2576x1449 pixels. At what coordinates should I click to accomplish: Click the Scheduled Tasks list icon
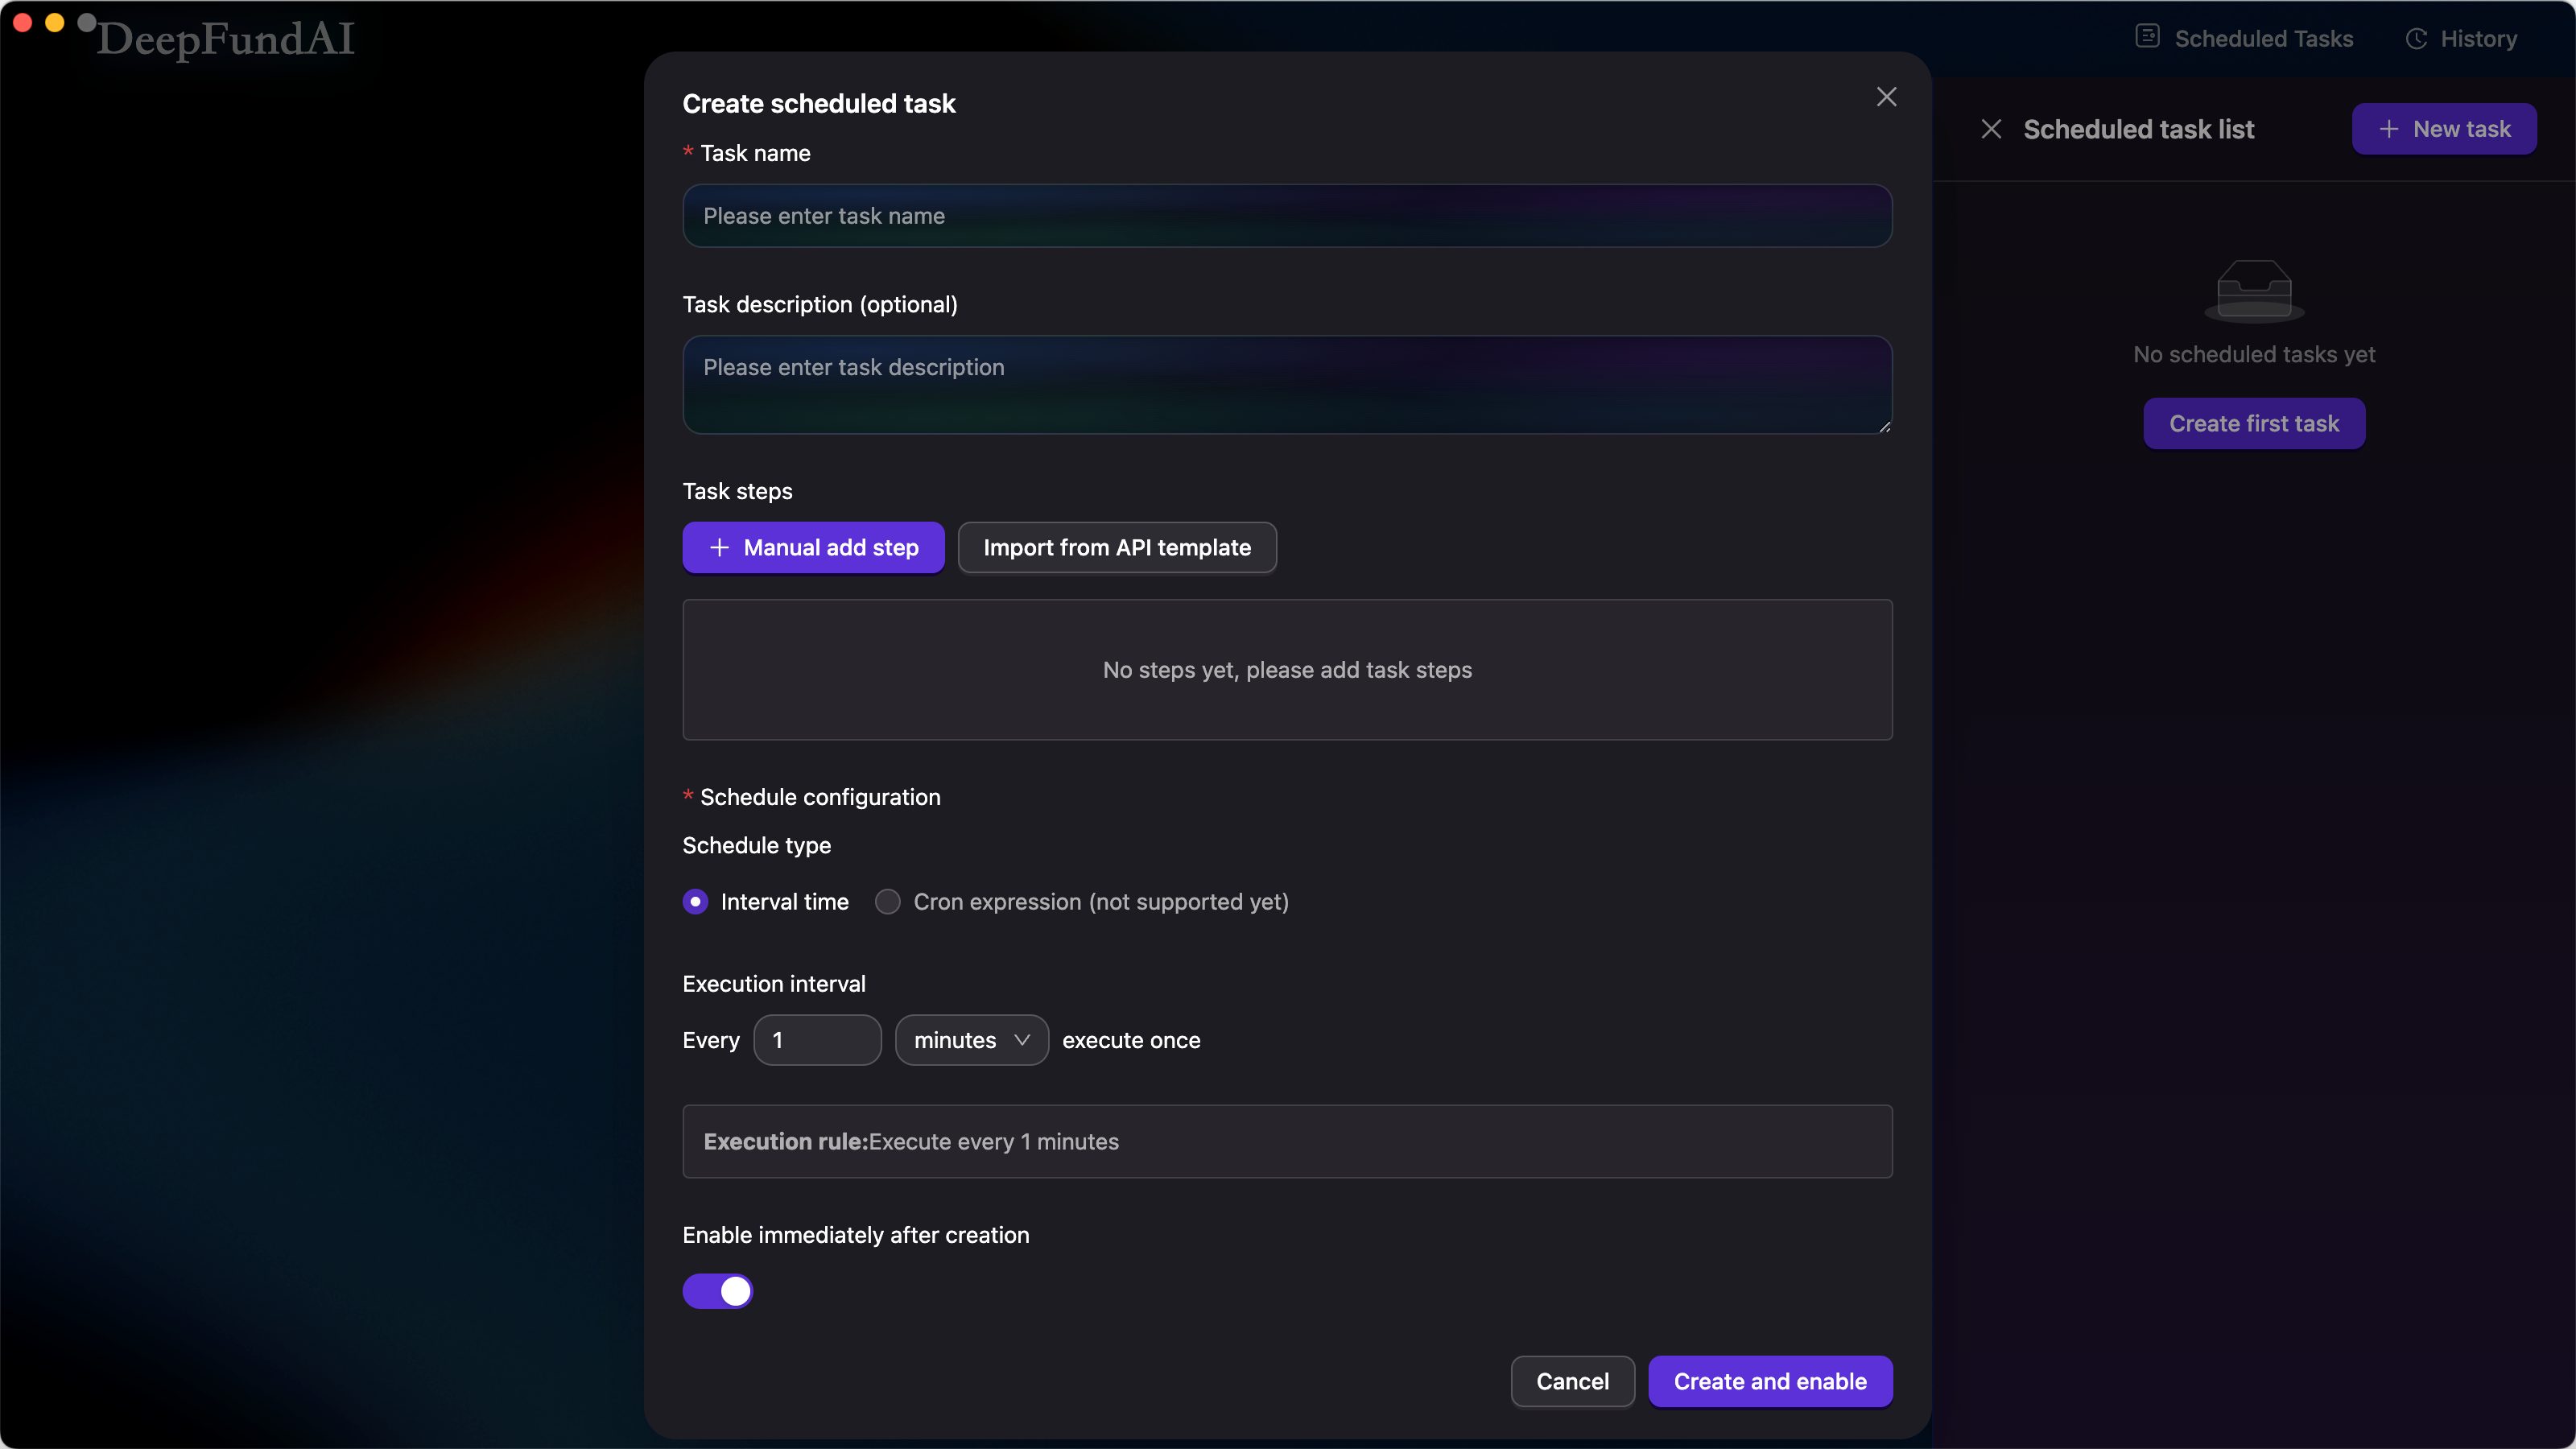click(2147, 37)
